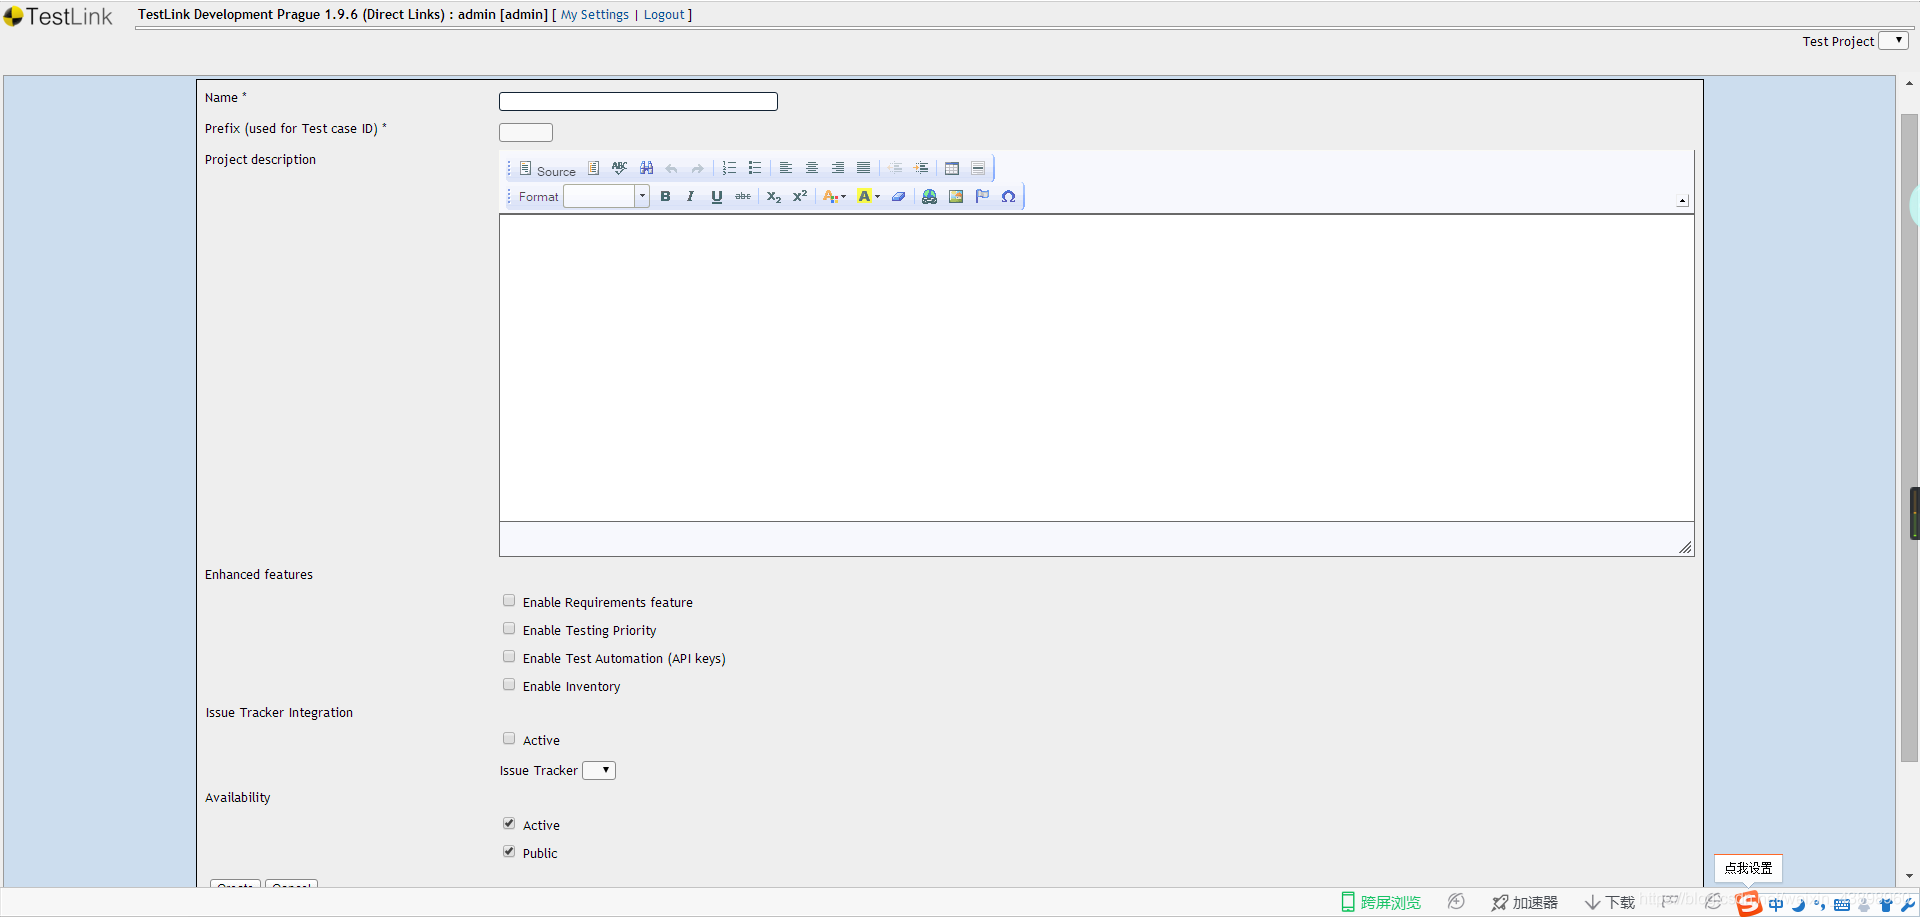Click into the project description text area
This screenshot has height=917, width=1920.
[x=1096, y=367]
